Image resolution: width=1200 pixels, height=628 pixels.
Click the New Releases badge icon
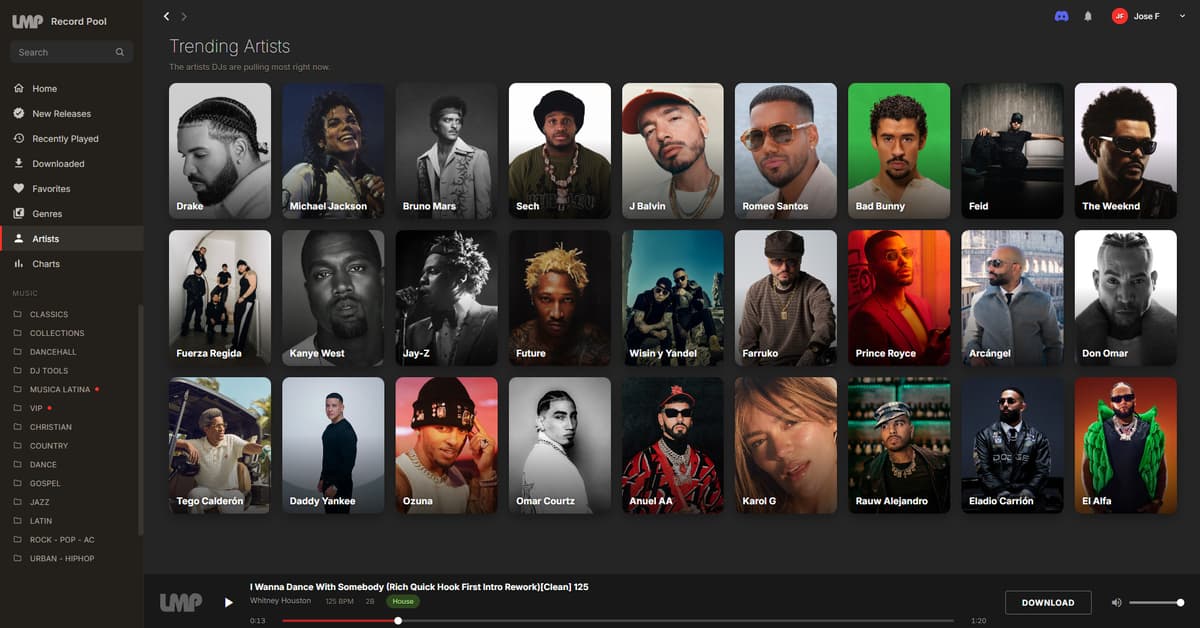pyautogui.click(x=19, y=113)
